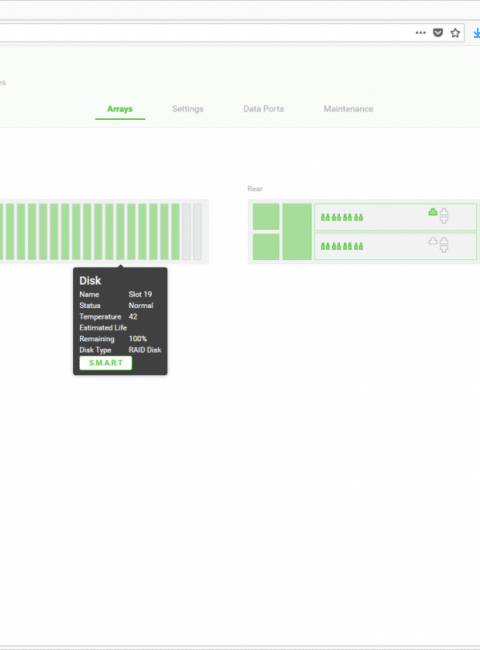The image size is (480, 650).
Task: Click the "Disk" tooltip heading
Action: [x=90, y=281]
